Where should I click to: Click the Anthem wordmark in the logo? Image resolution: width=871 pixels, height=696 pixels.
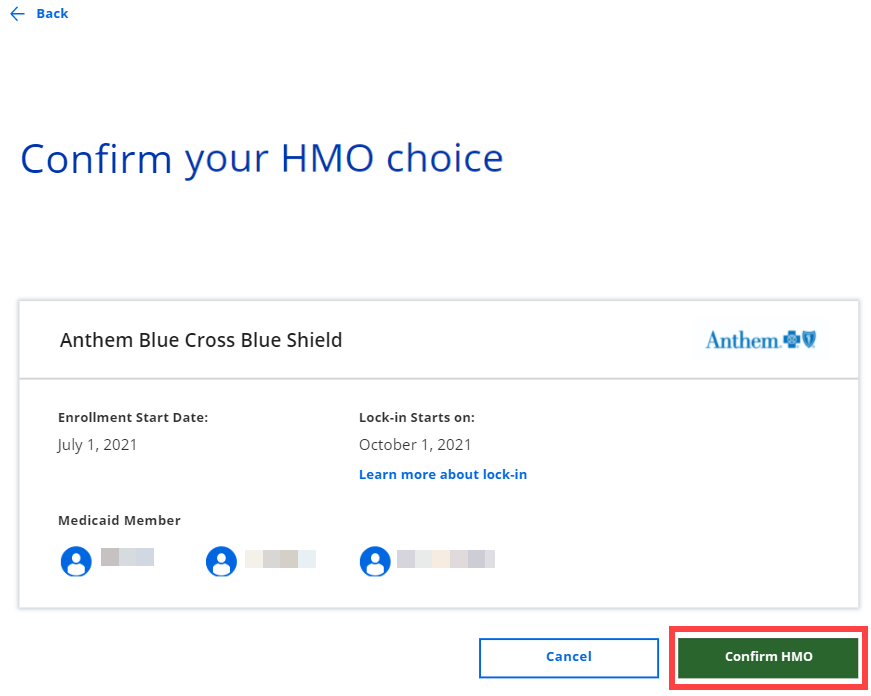(742, 341)
